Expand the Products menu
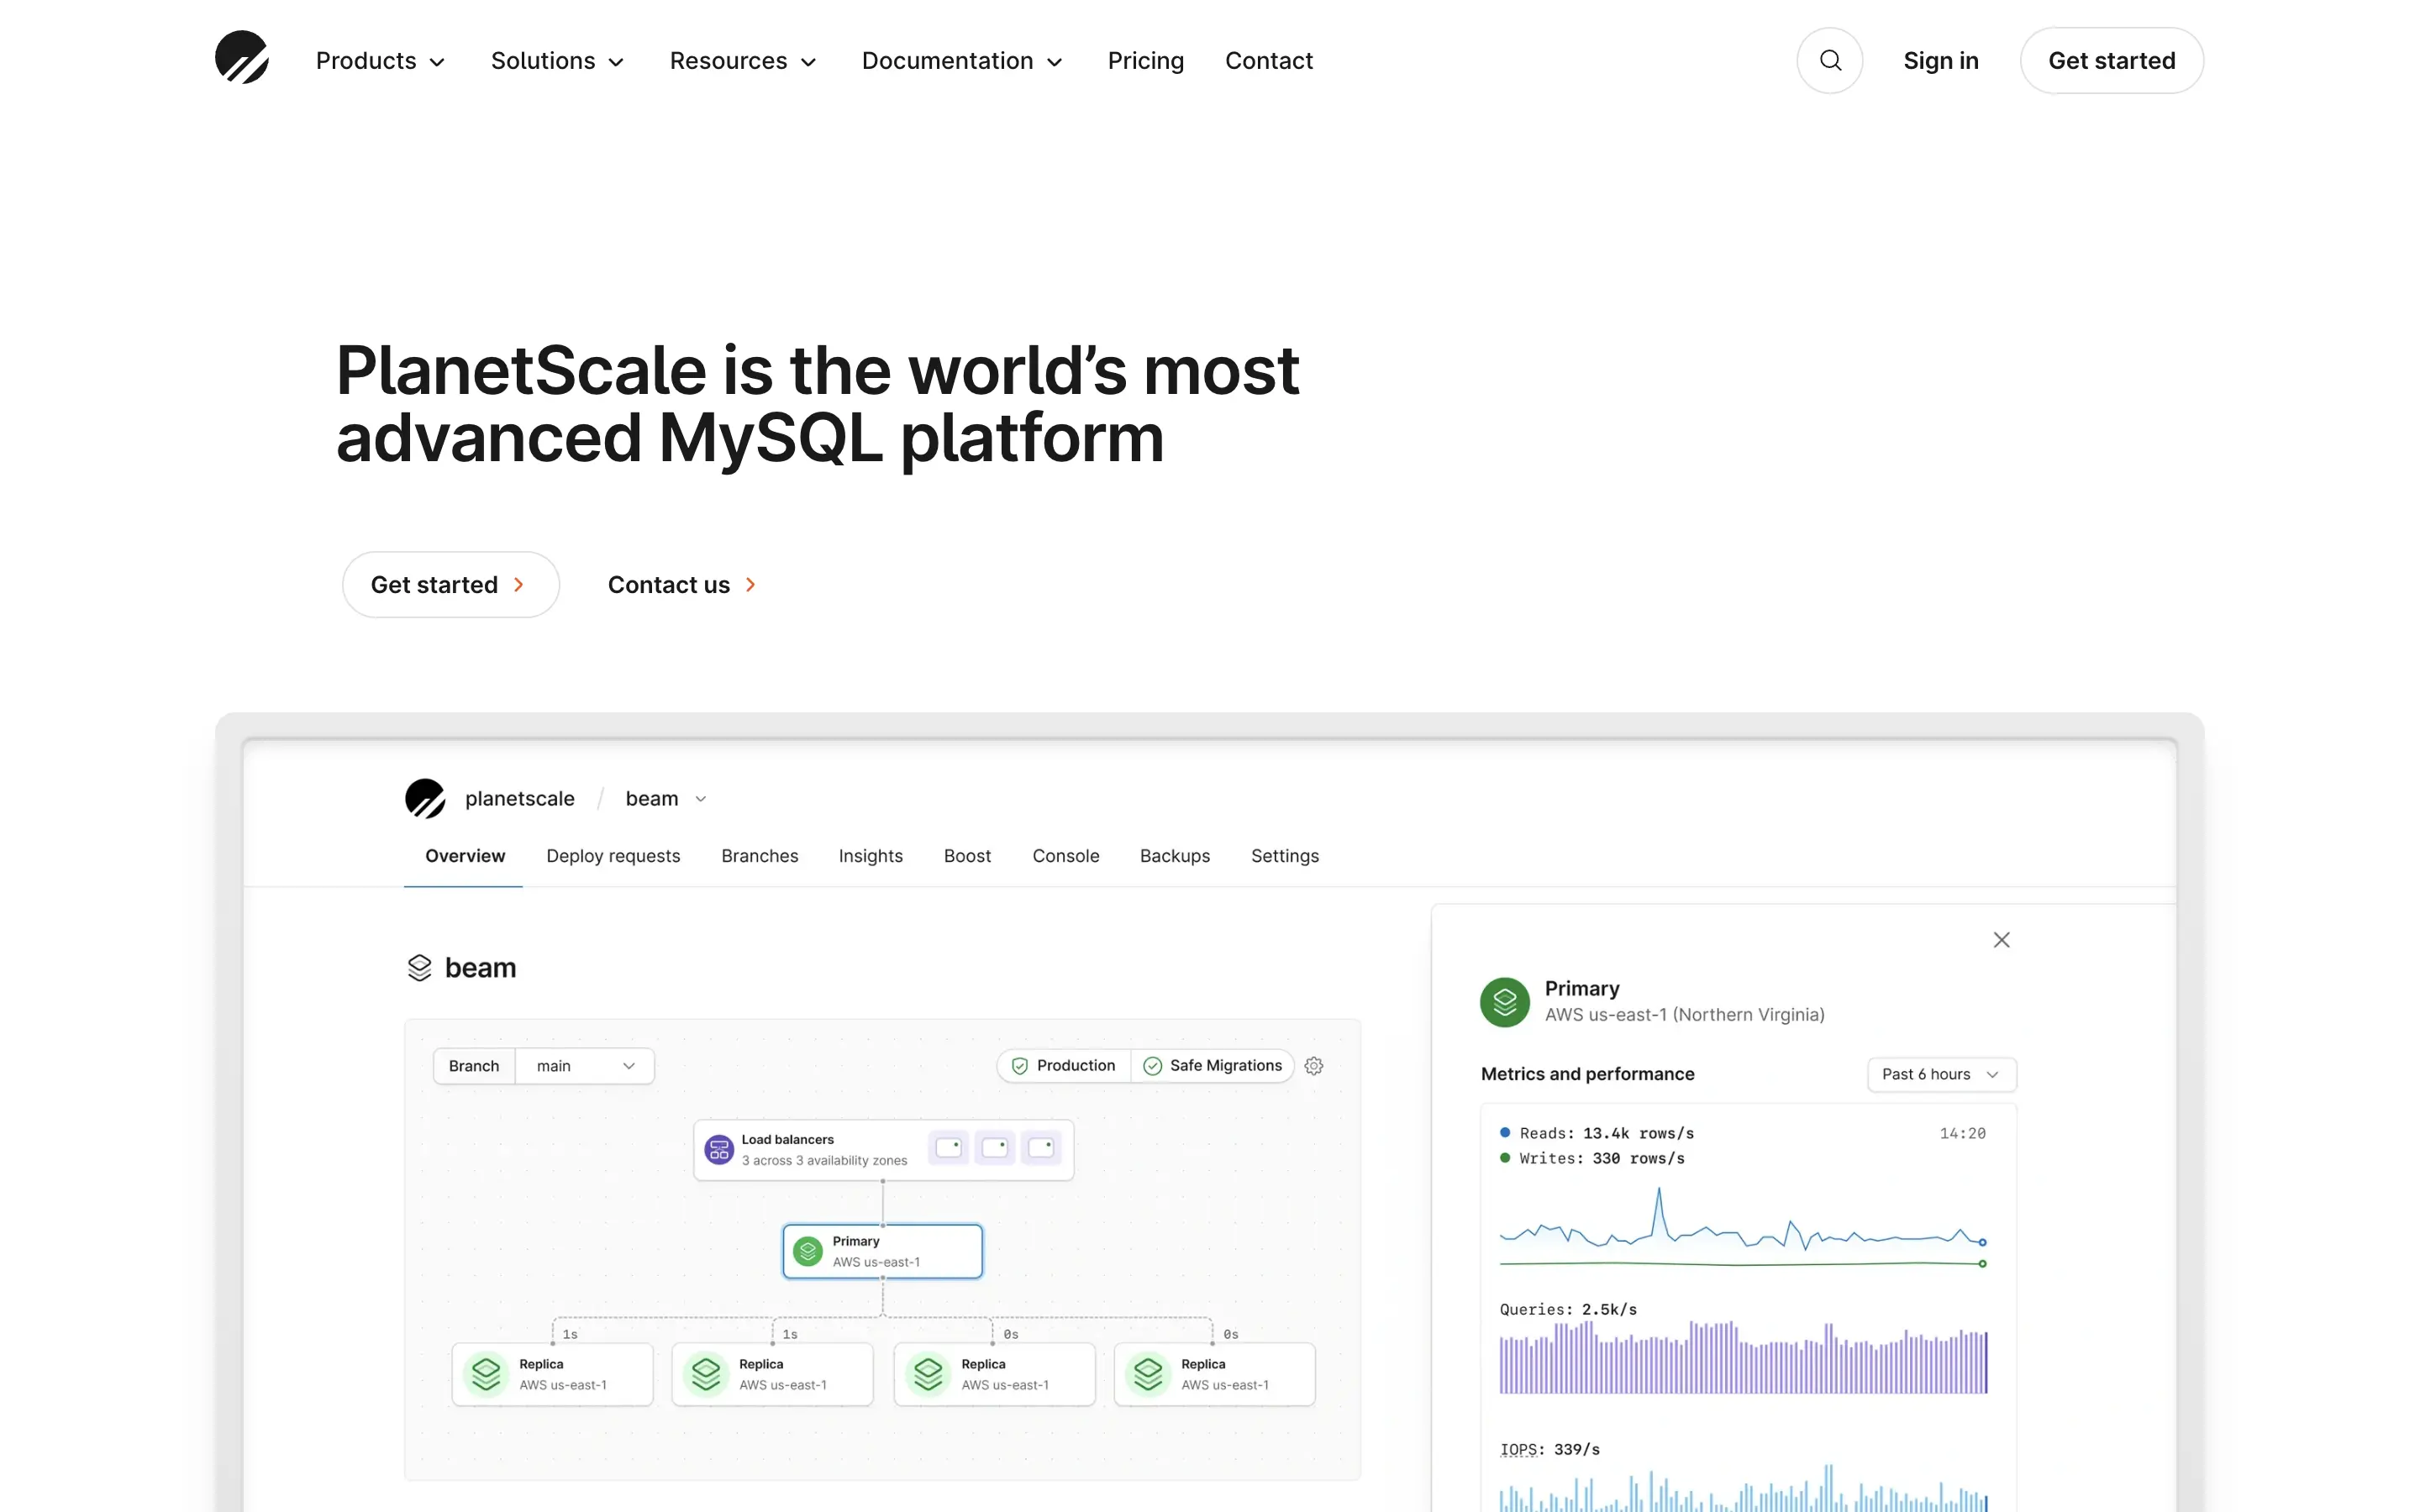 point(381,61)
